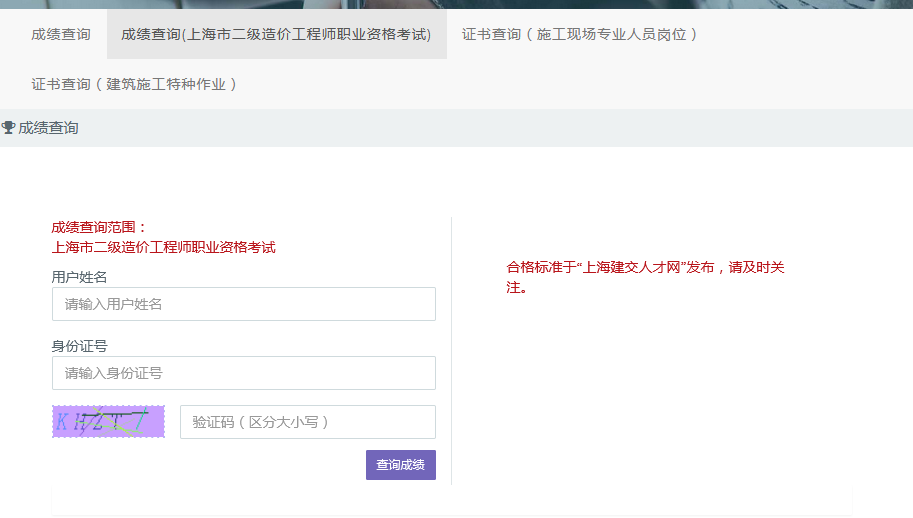The height and width of the screenshot is (518, 913).
Task: Click the 身份证号 field label
Action: coord(79,346)
